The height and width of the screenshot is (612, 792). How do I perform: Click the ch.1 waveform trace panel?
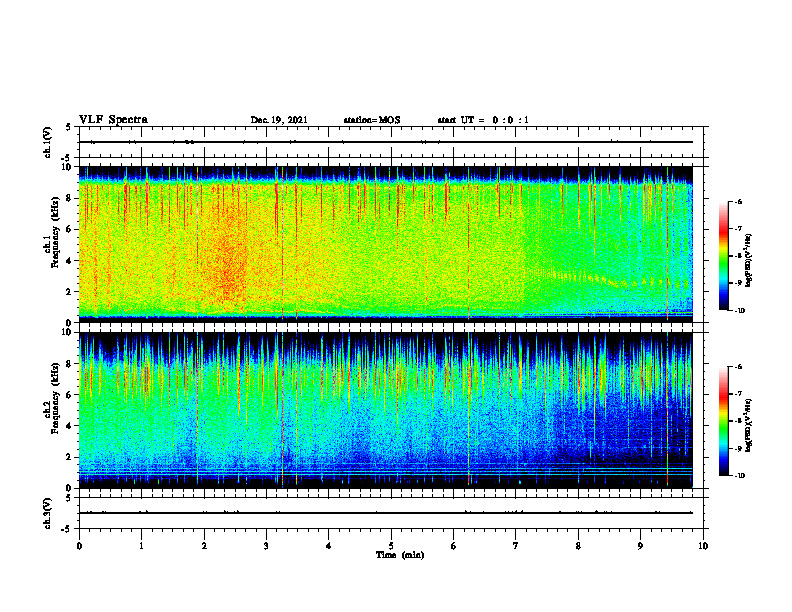pyautogui.click(x=391, y=142)
